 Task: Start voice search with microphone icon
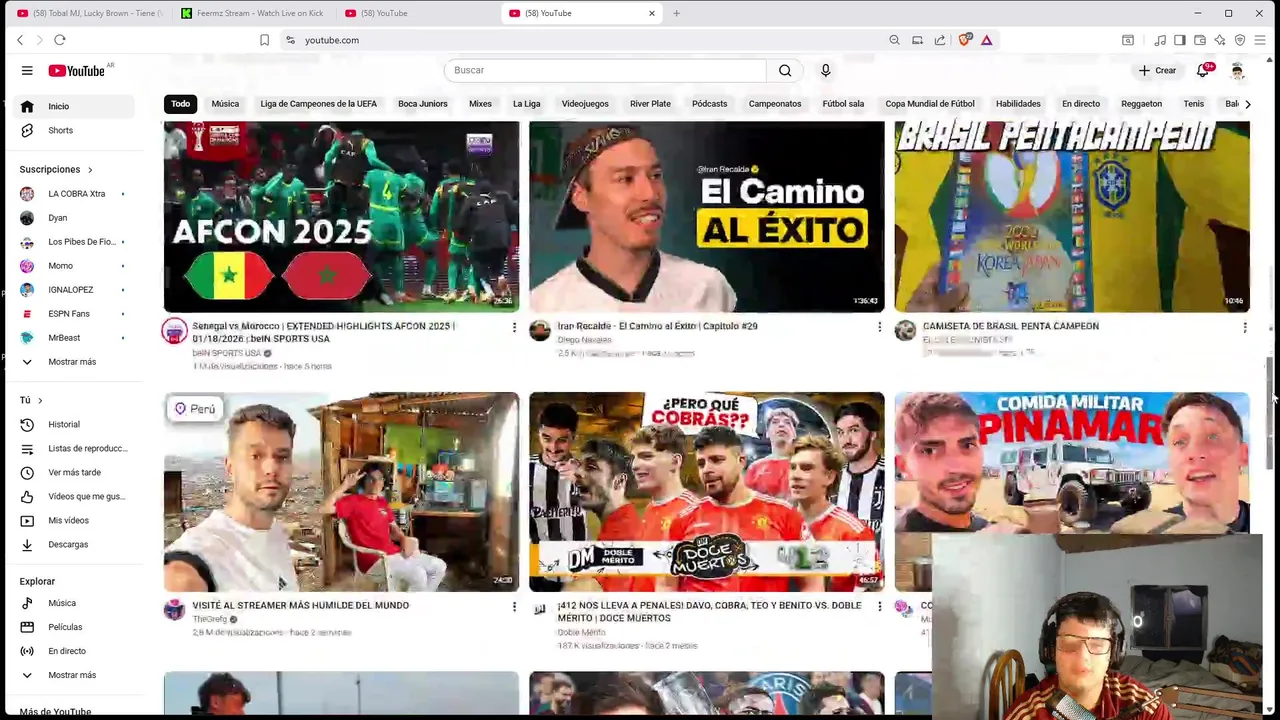coord(825,70)
